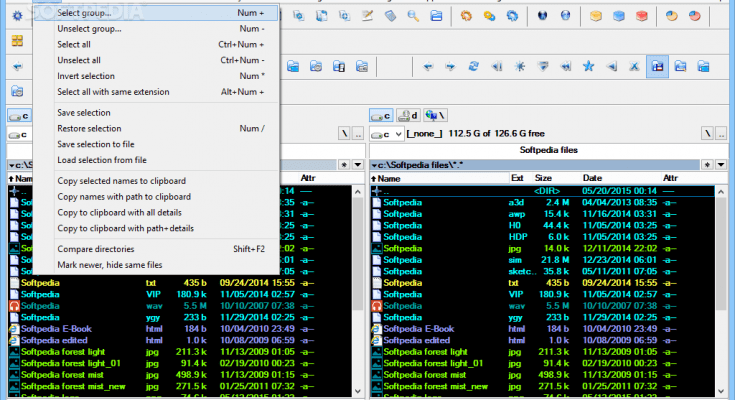
Task: Click the right-pointing forward arrow icon
Action: click(x=450, y=66)
